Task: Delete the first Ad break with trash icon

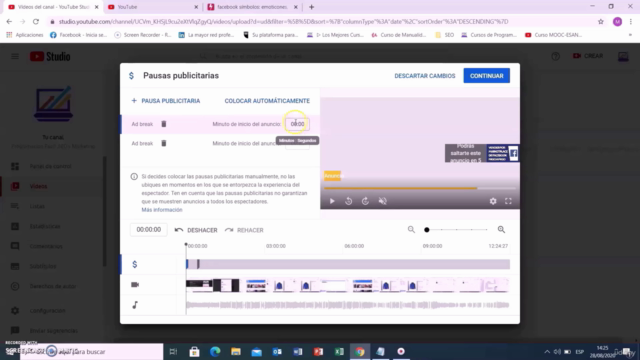Action: pyautogui.click(x=164, y=124)
